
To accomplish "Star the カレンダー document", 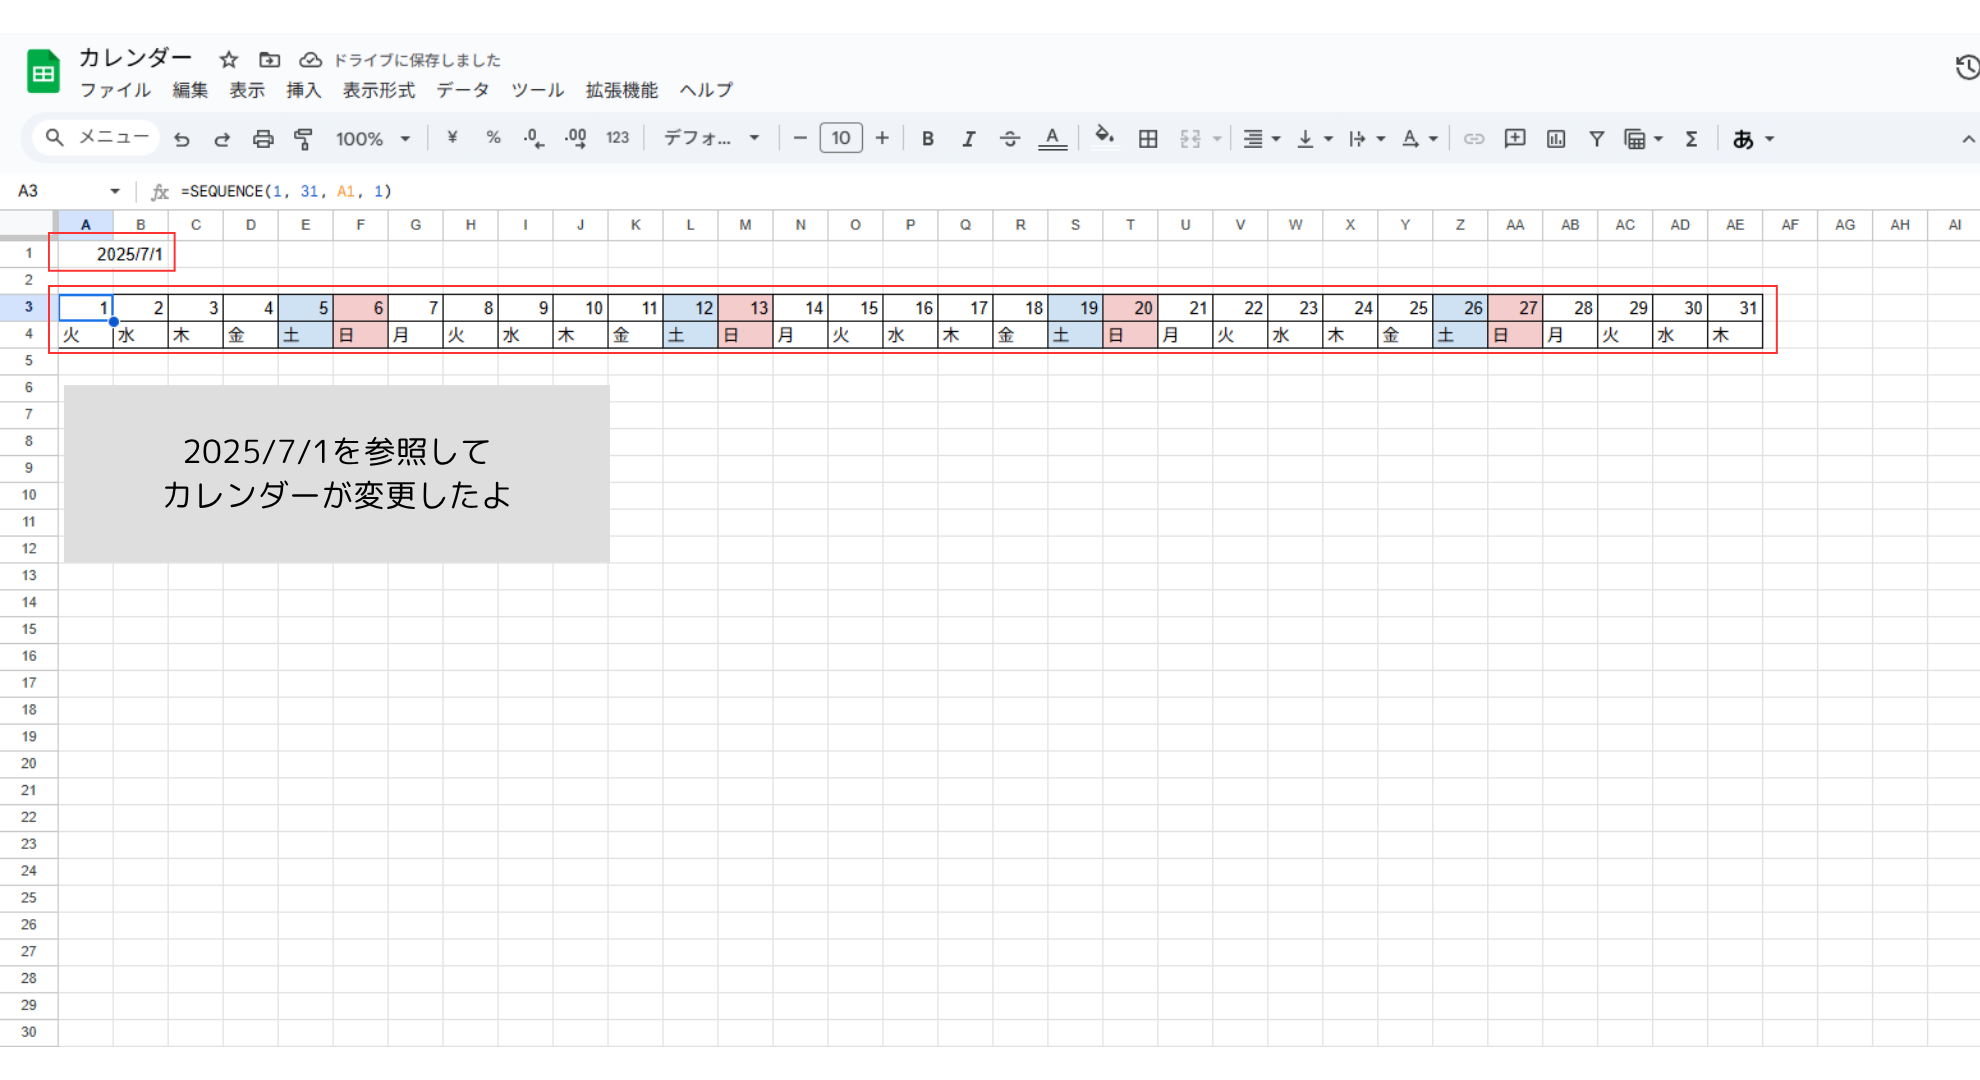I will [x=229, y=60].
